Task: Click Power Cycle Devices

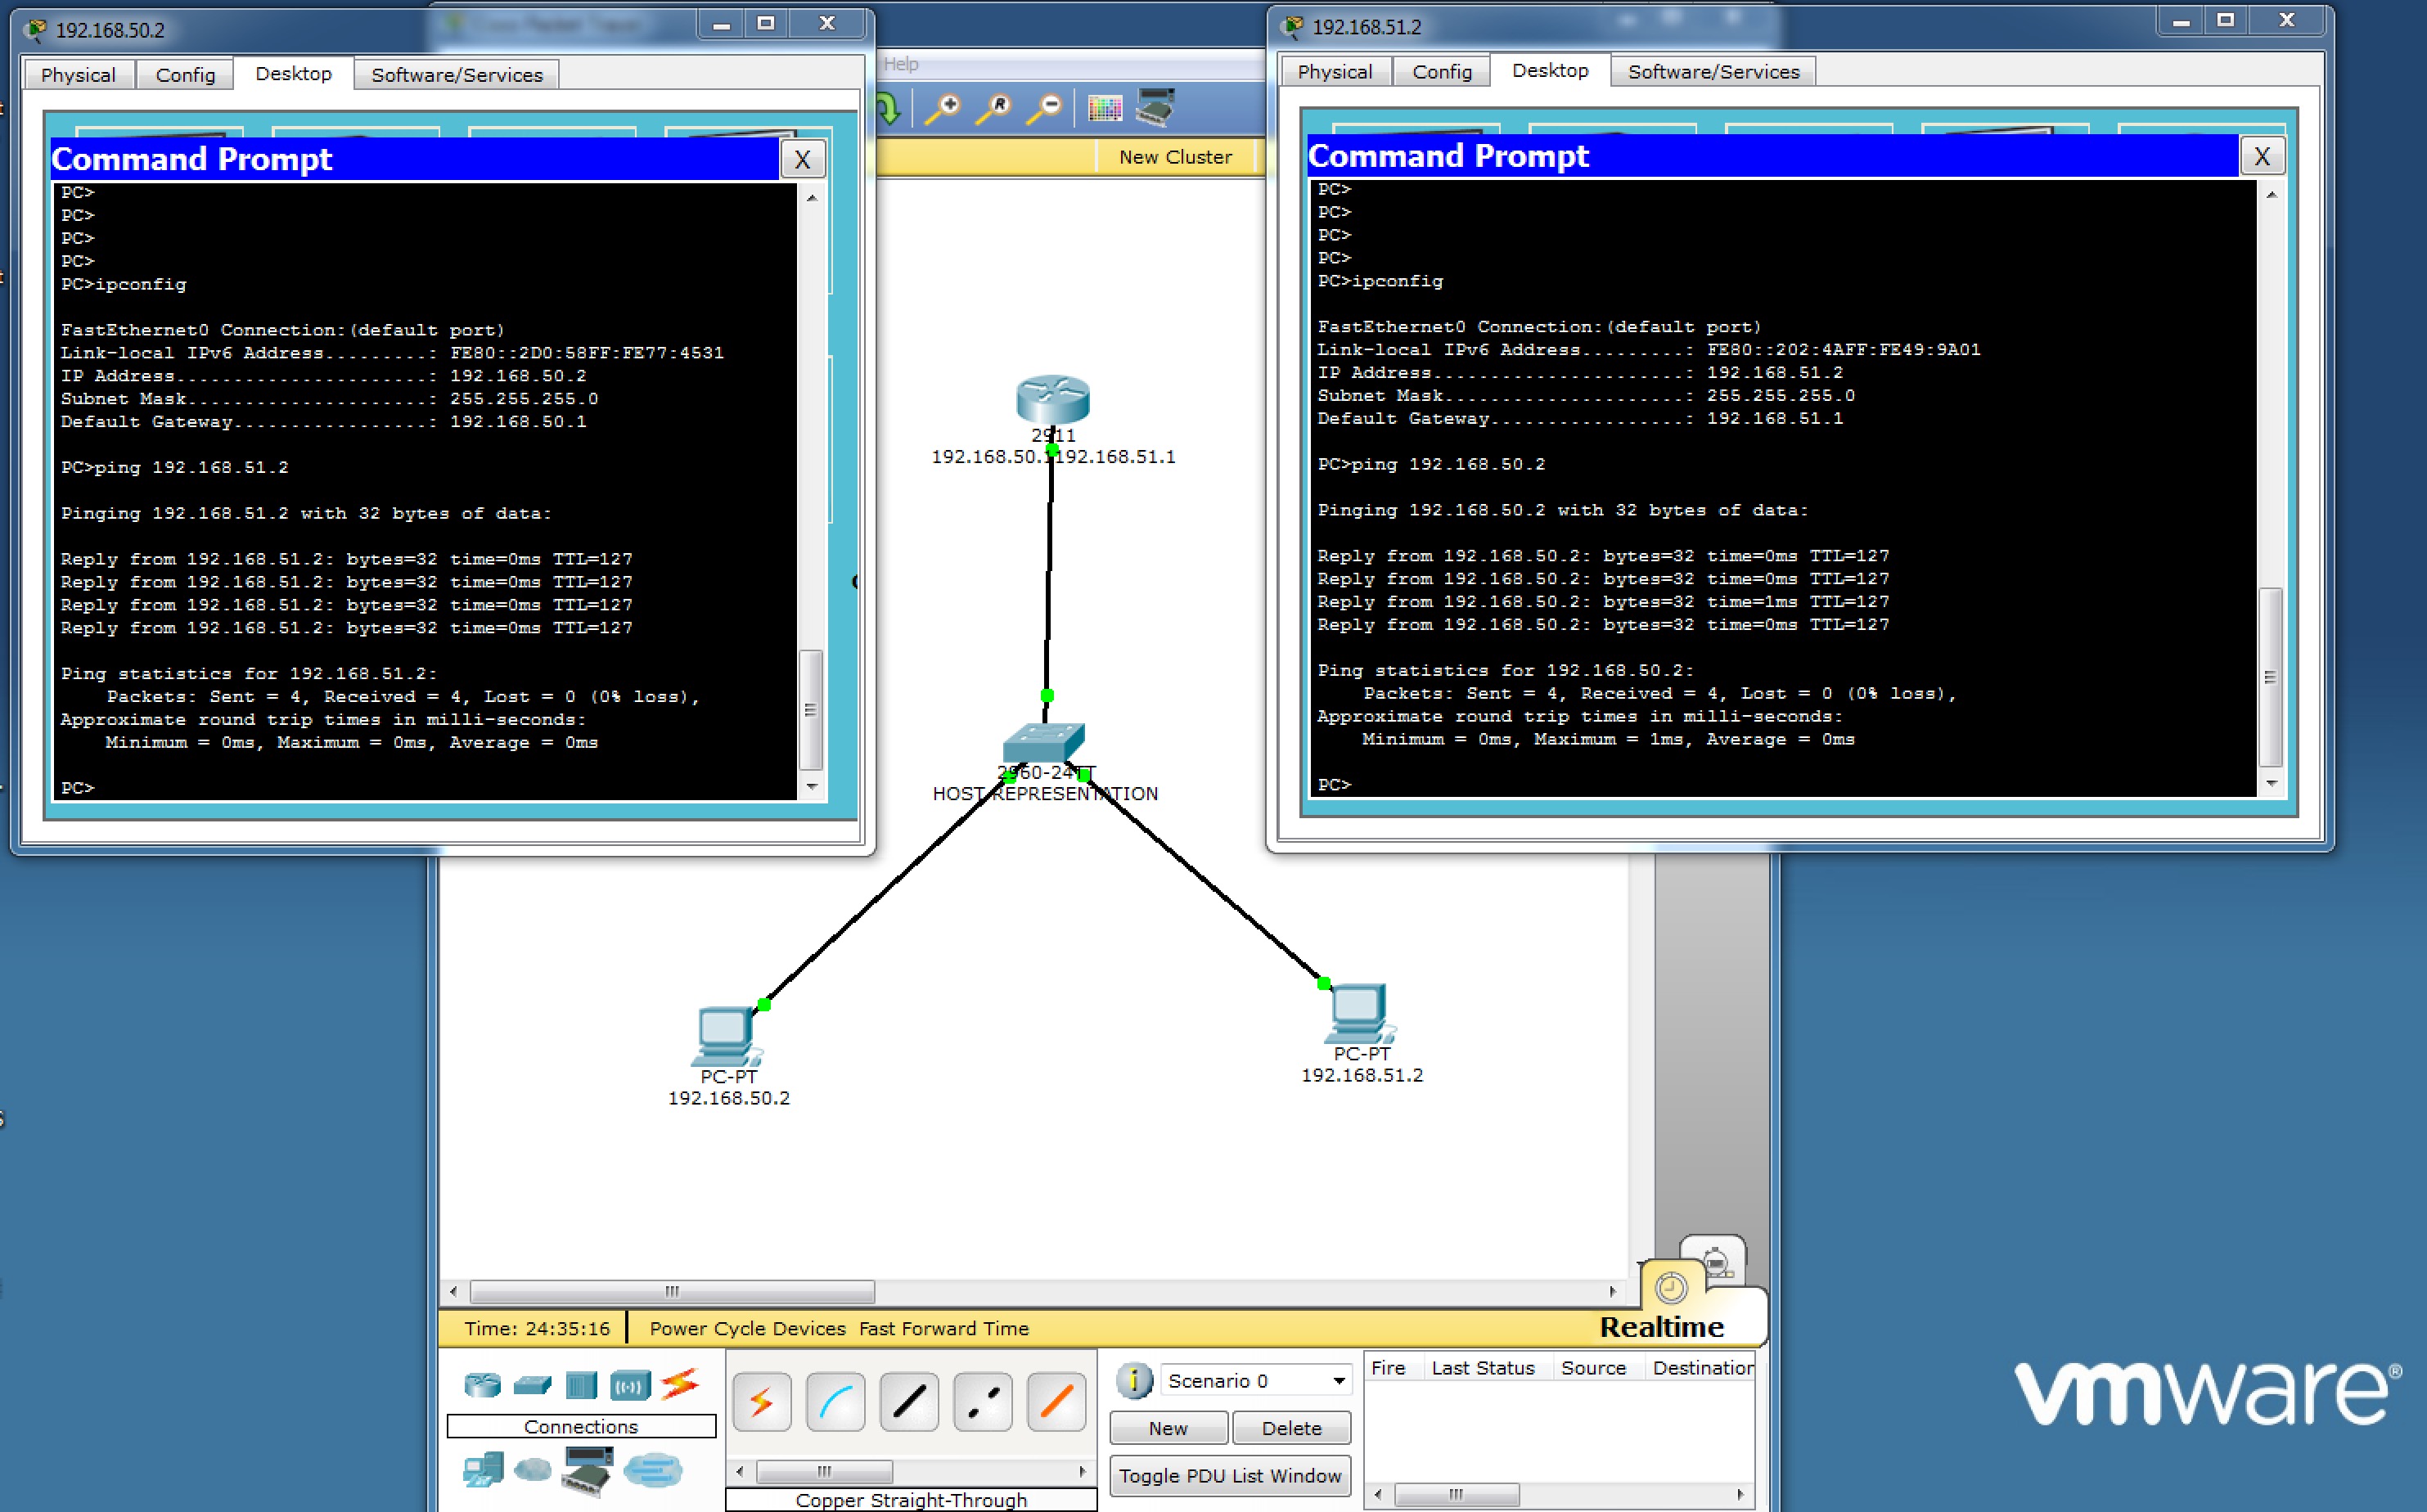Action: coord(747,1328)
